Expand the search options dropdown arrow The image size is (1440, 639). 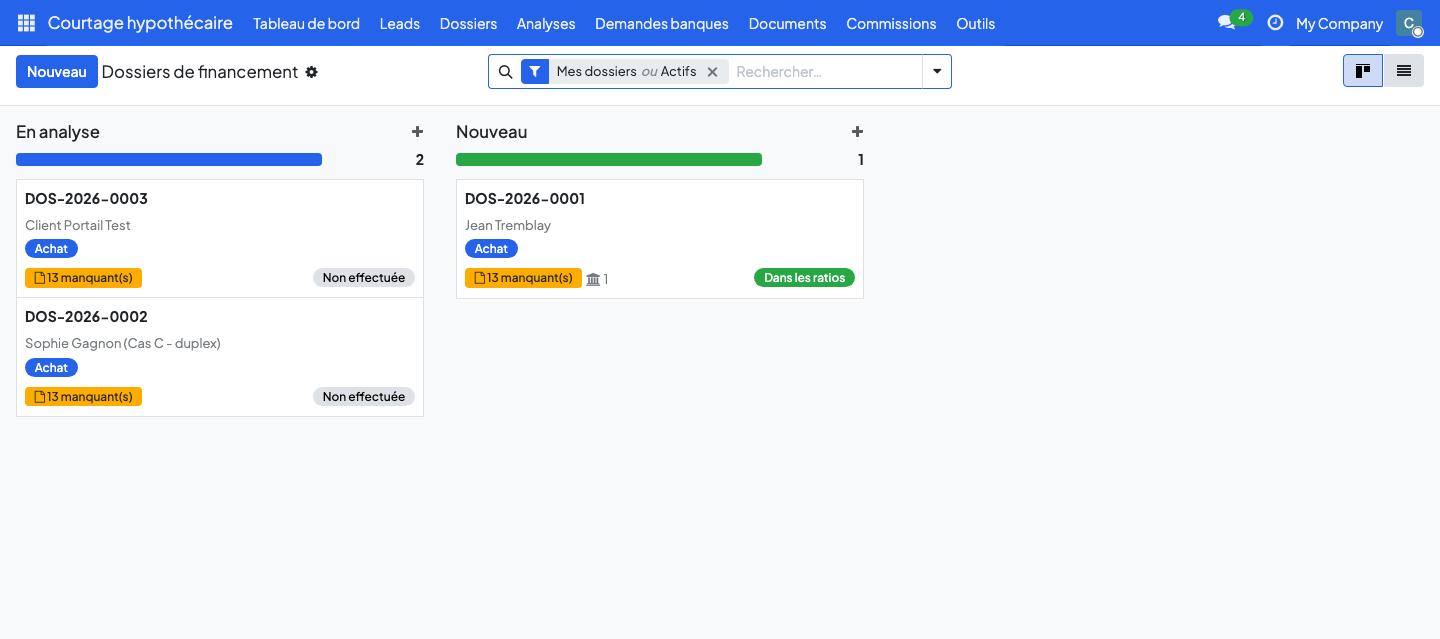click(937, 71)
